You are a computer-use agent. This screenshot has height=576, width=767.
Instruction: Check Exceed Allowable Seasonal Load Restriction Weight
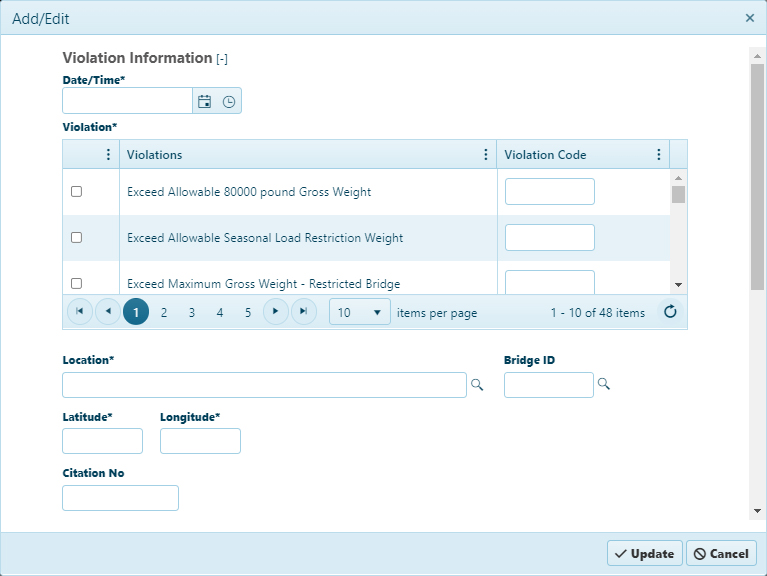click(76, 237)
